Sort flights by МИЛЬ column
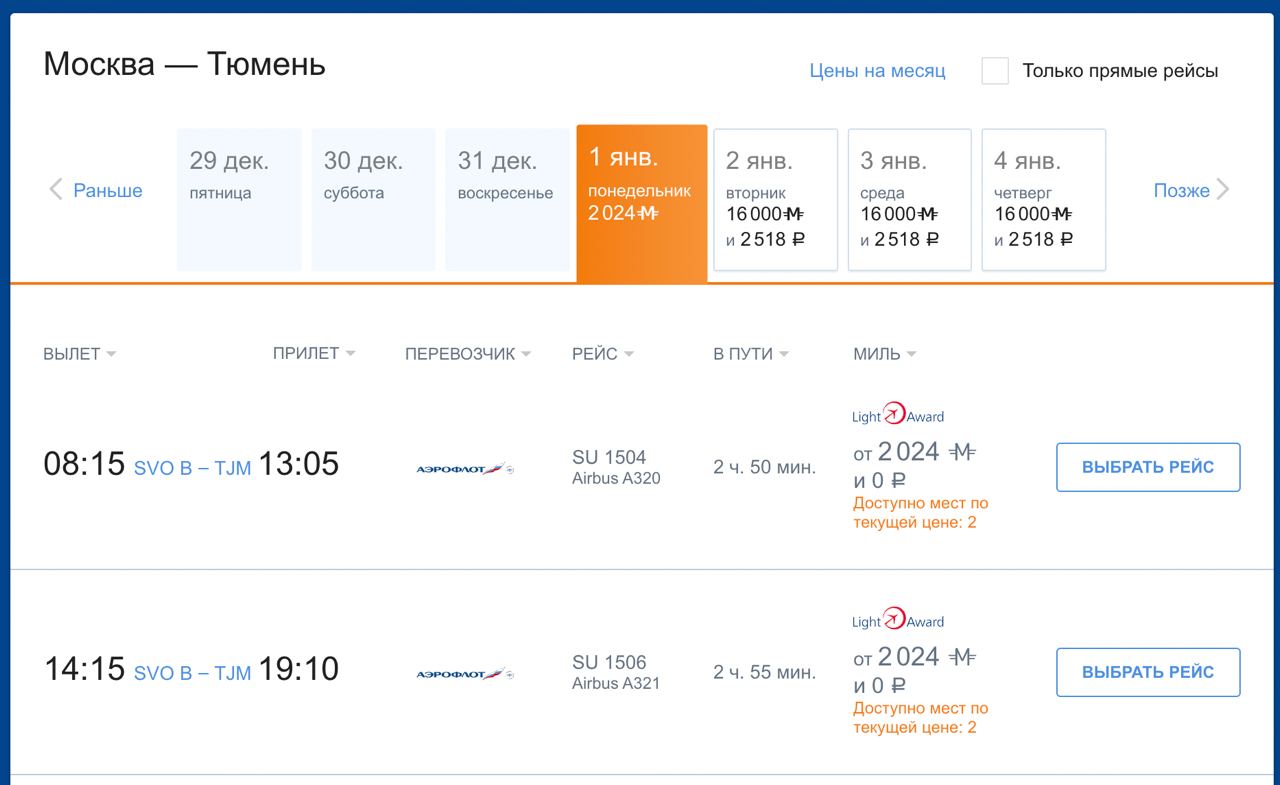This screenshot has height=785, width=1280. (x=884, y=354)
